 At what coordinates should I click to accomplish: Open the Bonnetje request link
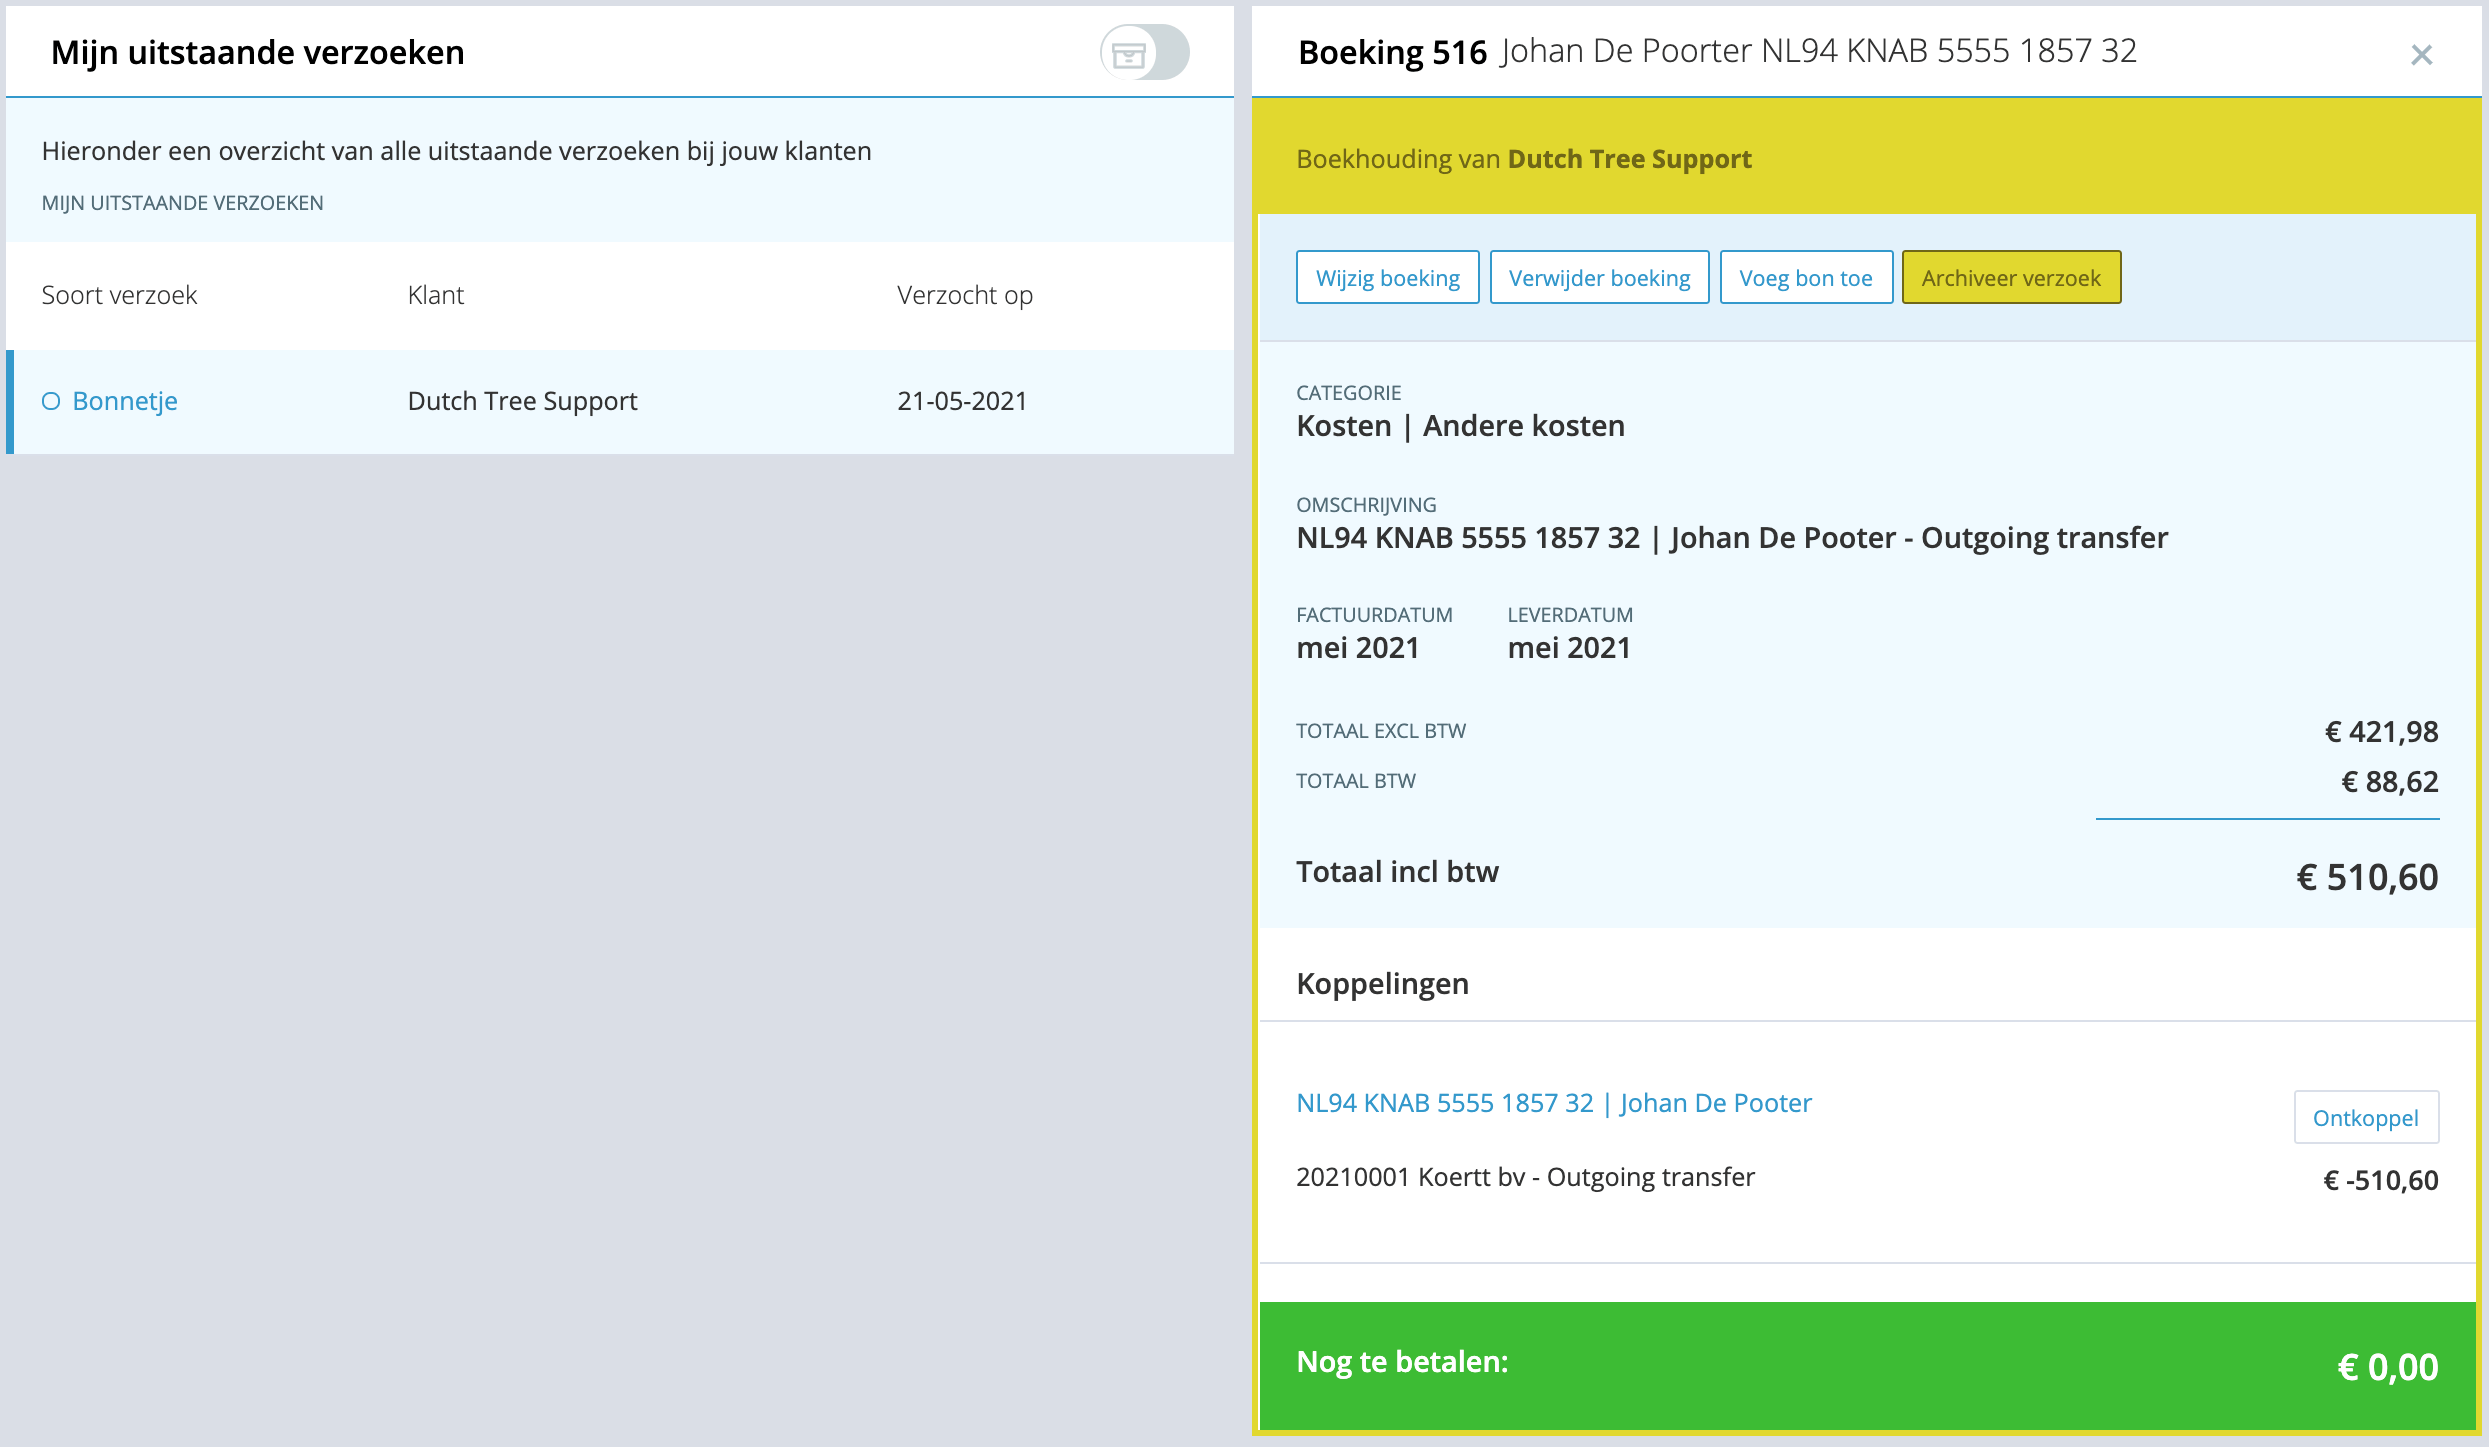tap(125, 401)
